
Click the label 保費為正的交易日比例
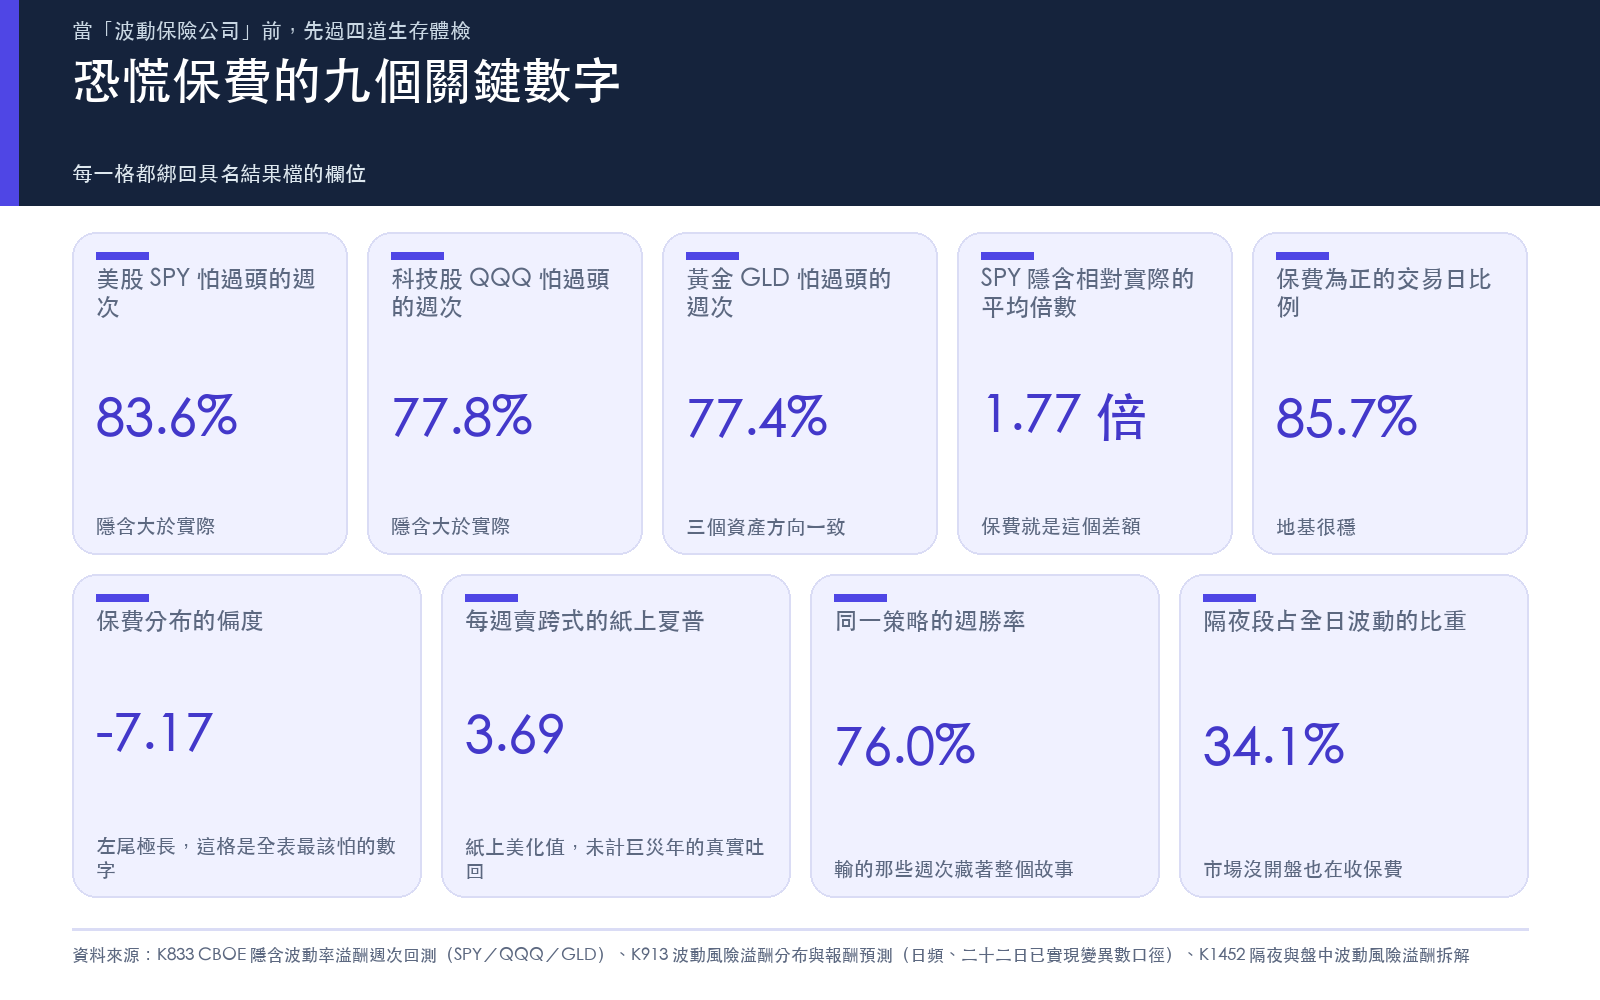coord(1384,292)
